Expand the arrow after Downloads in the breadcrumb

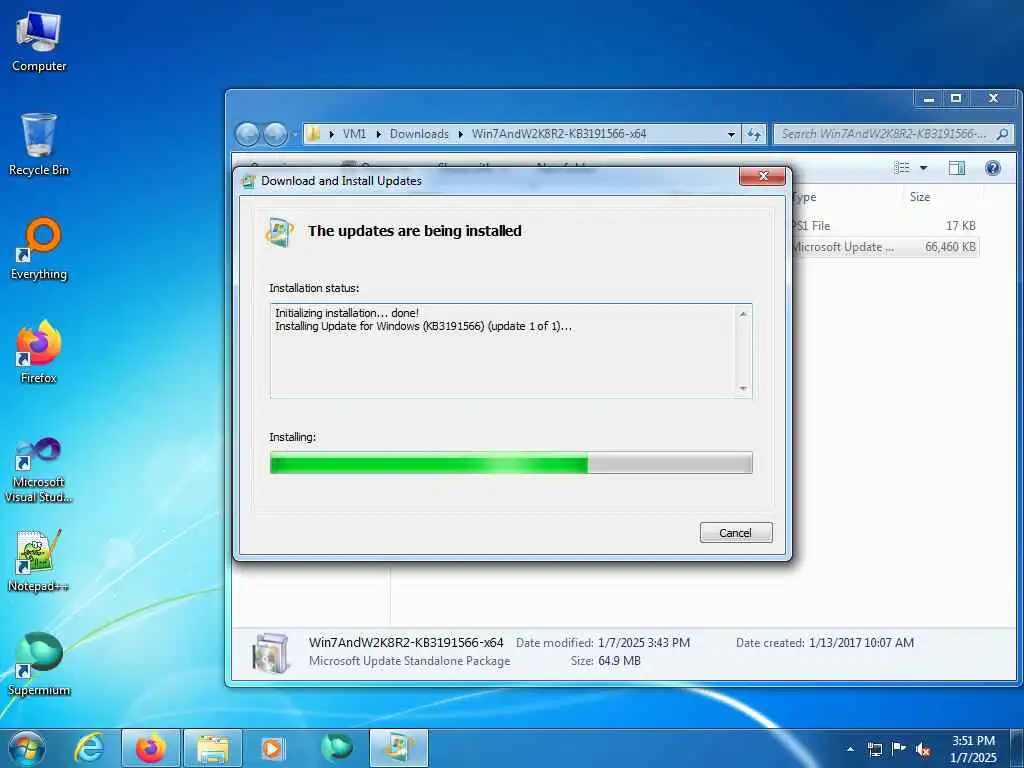click(x=460, y=135)
